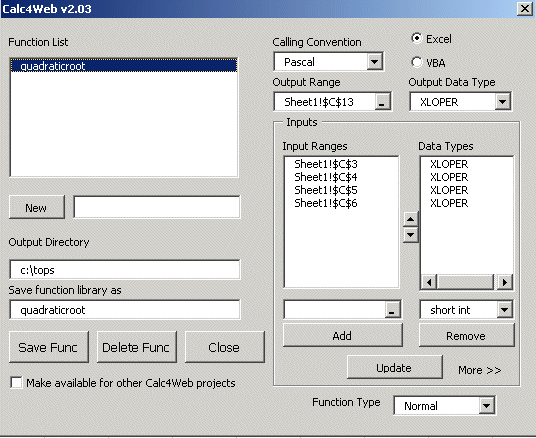Focus the new function name field
This screenshot has width=536, height=438.
(x=157, y=207)
